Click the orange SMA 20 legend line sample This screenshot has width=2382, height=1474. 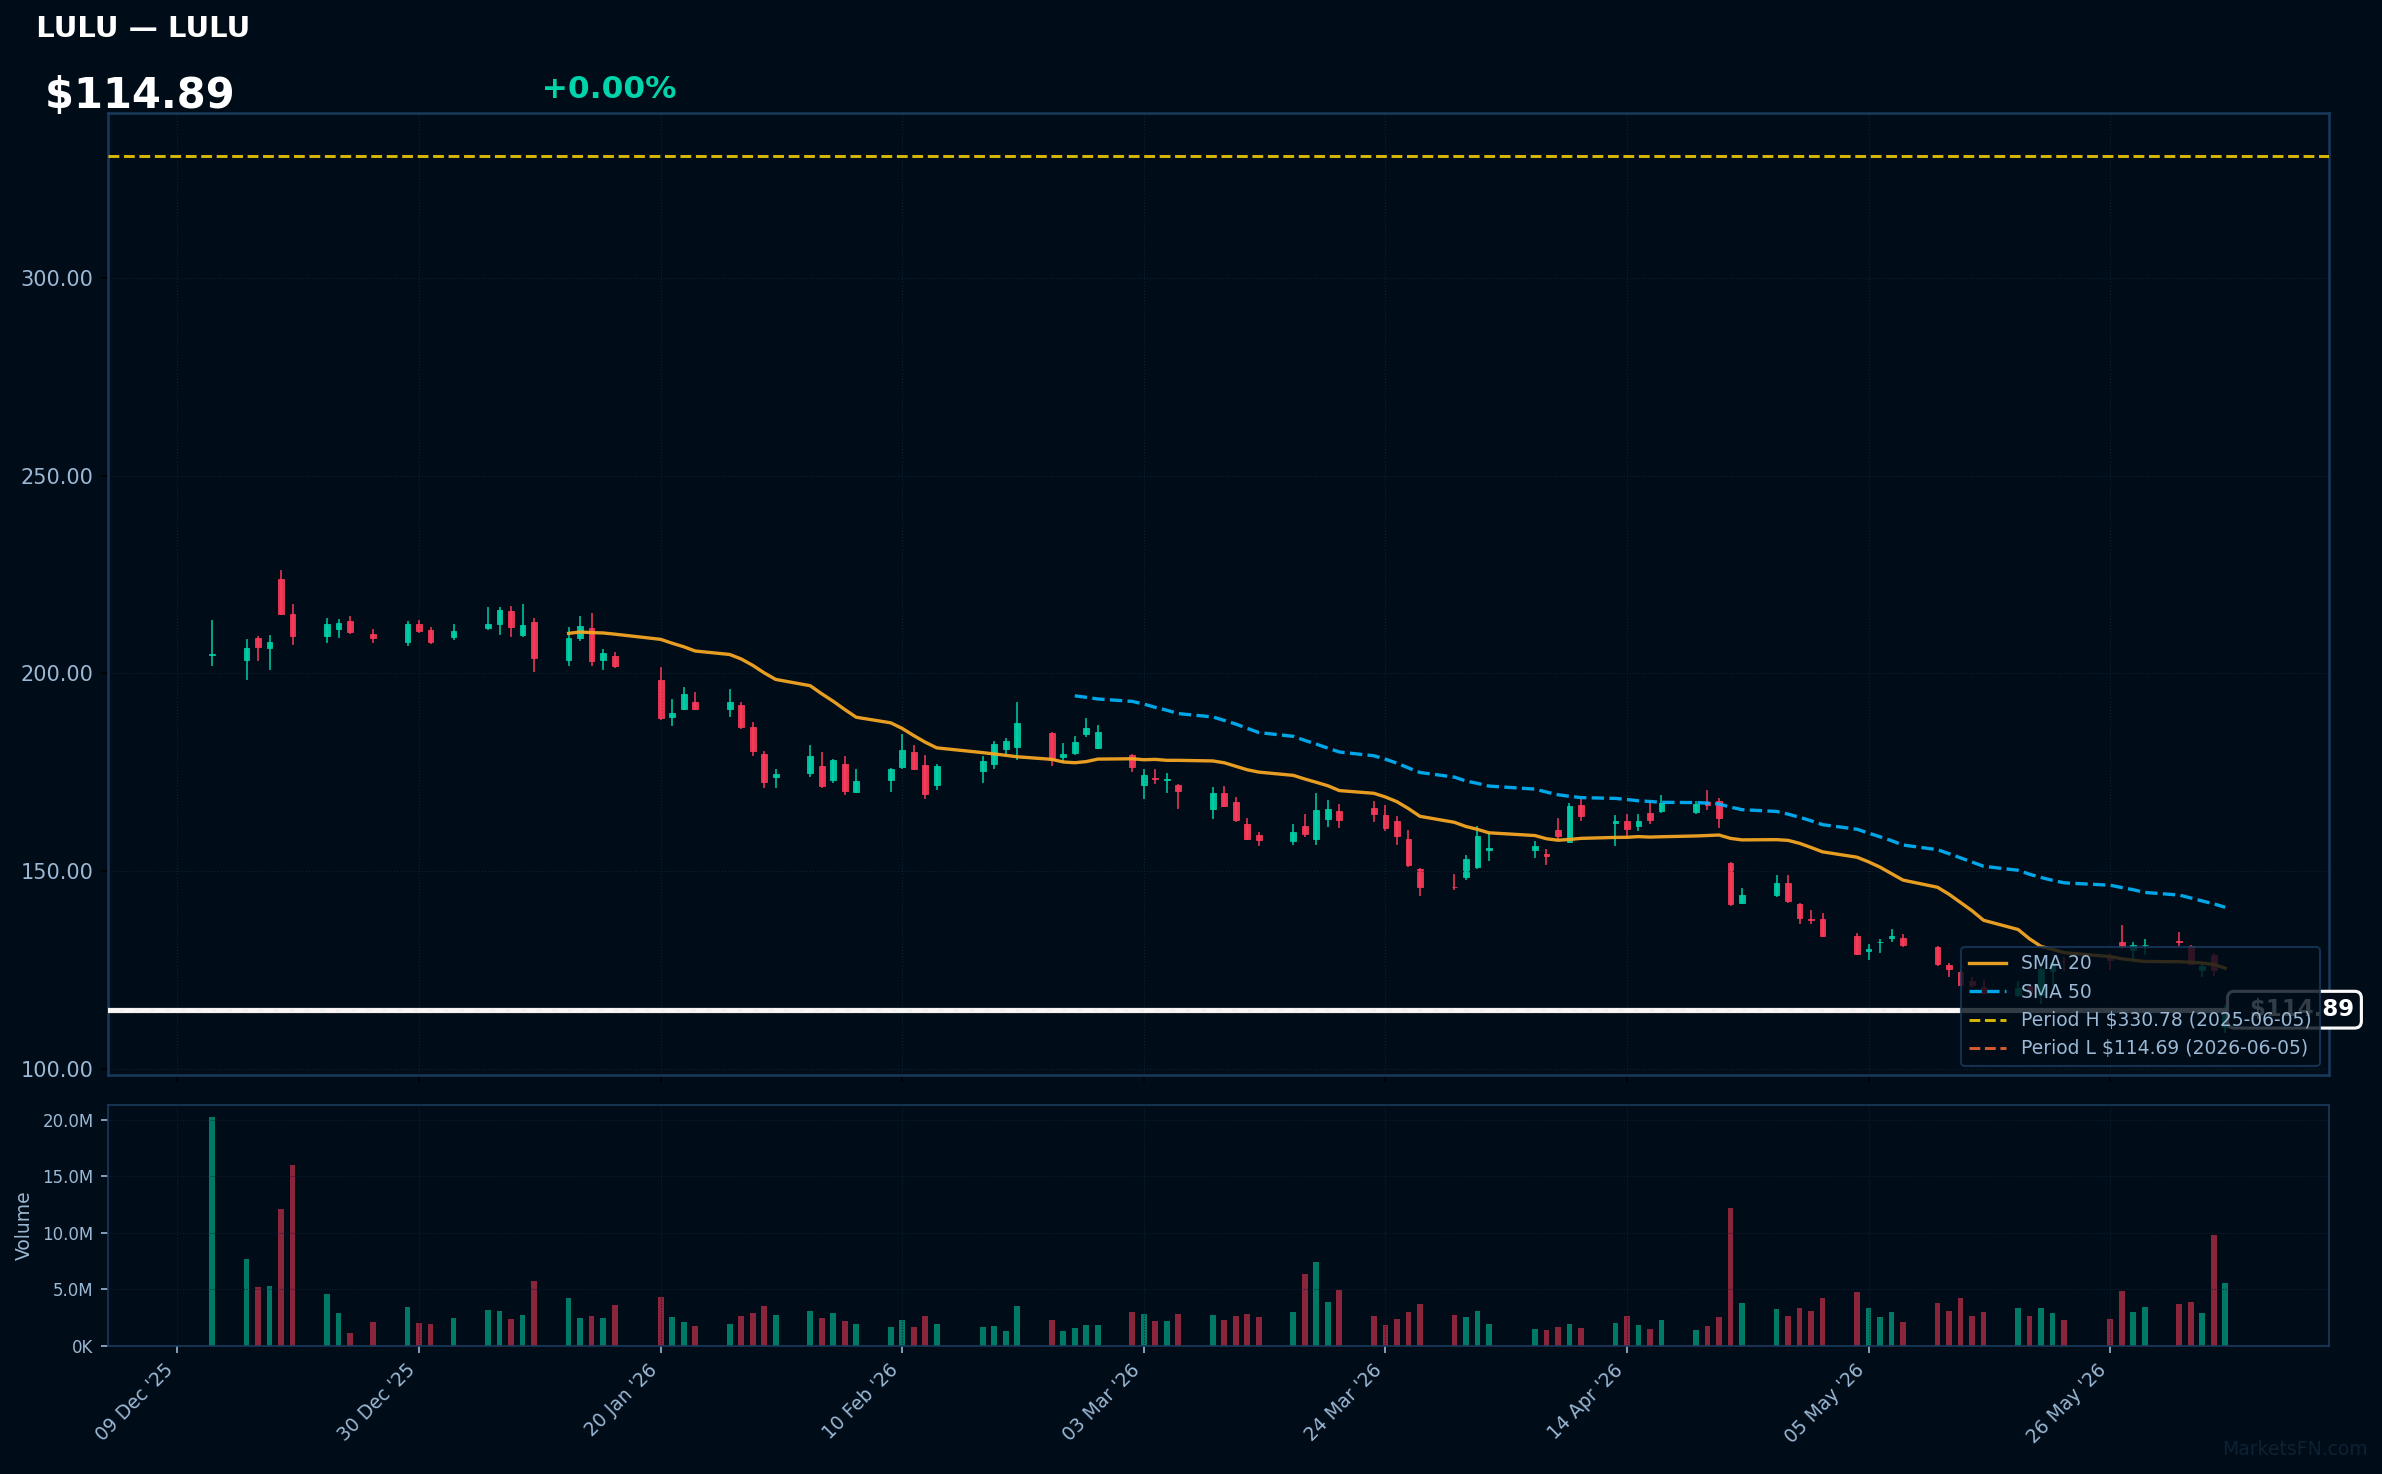[x=1988, y=964]
